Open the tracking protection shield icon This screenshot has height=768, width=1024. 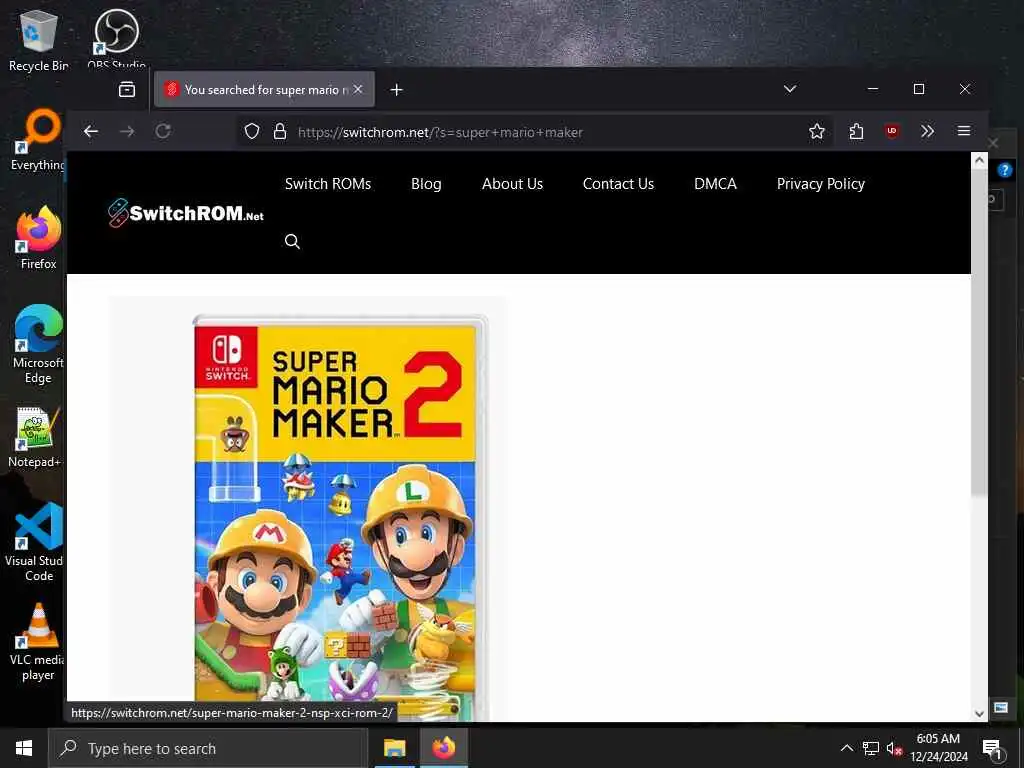pos(252,131)
